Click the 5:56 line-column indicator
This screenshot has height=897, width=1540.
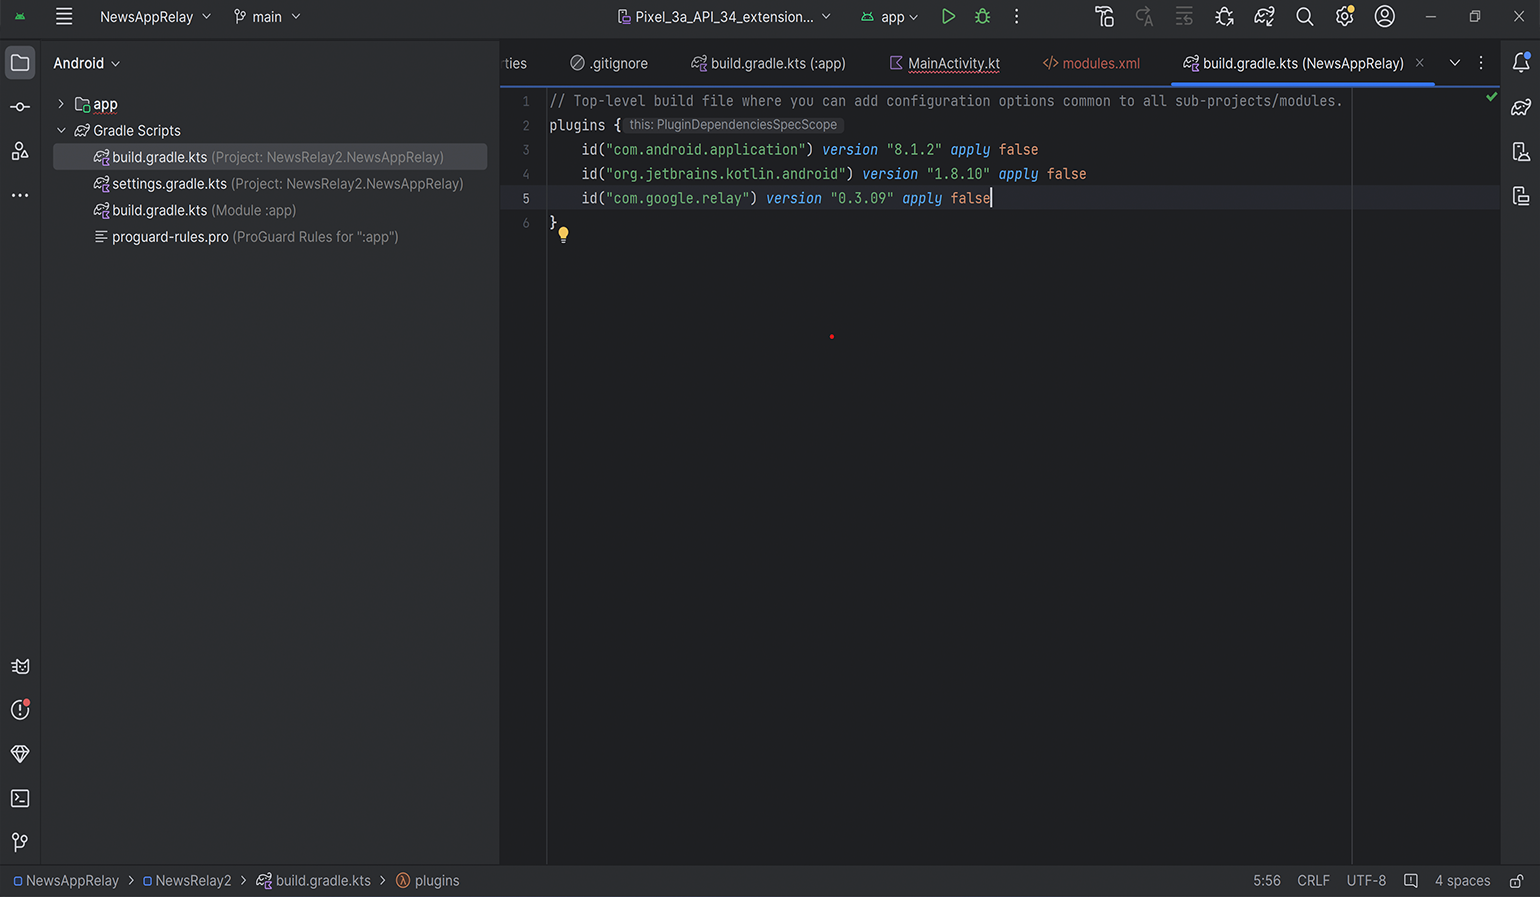tap(1266, 881)
